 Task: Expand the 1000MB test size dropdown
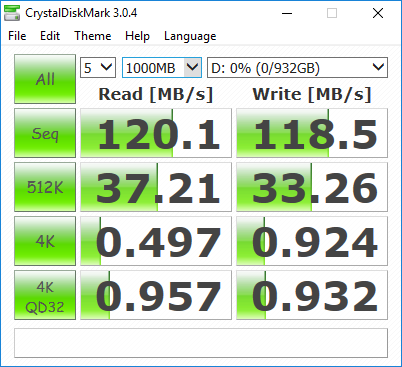(x=162, y=68)
